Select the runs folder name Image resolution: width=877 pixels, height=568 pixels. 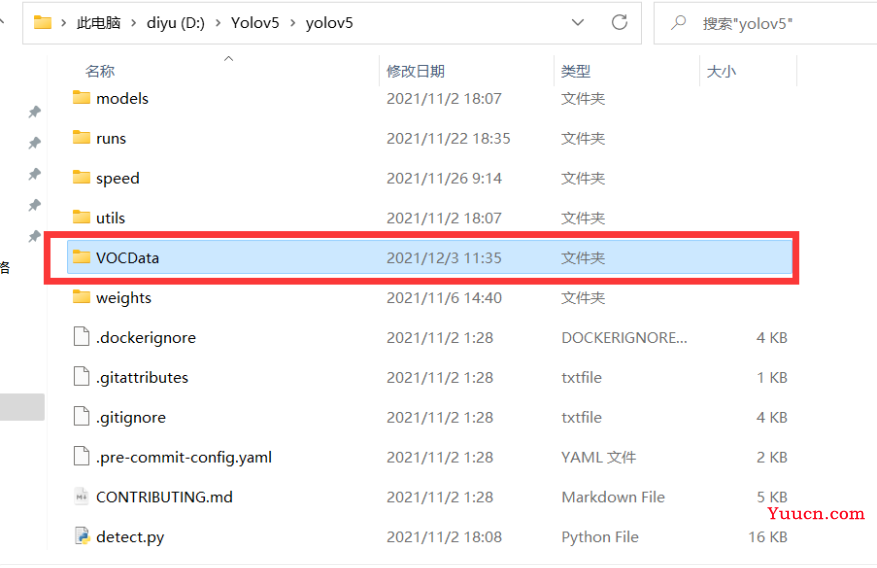click(x=111, y=138)
